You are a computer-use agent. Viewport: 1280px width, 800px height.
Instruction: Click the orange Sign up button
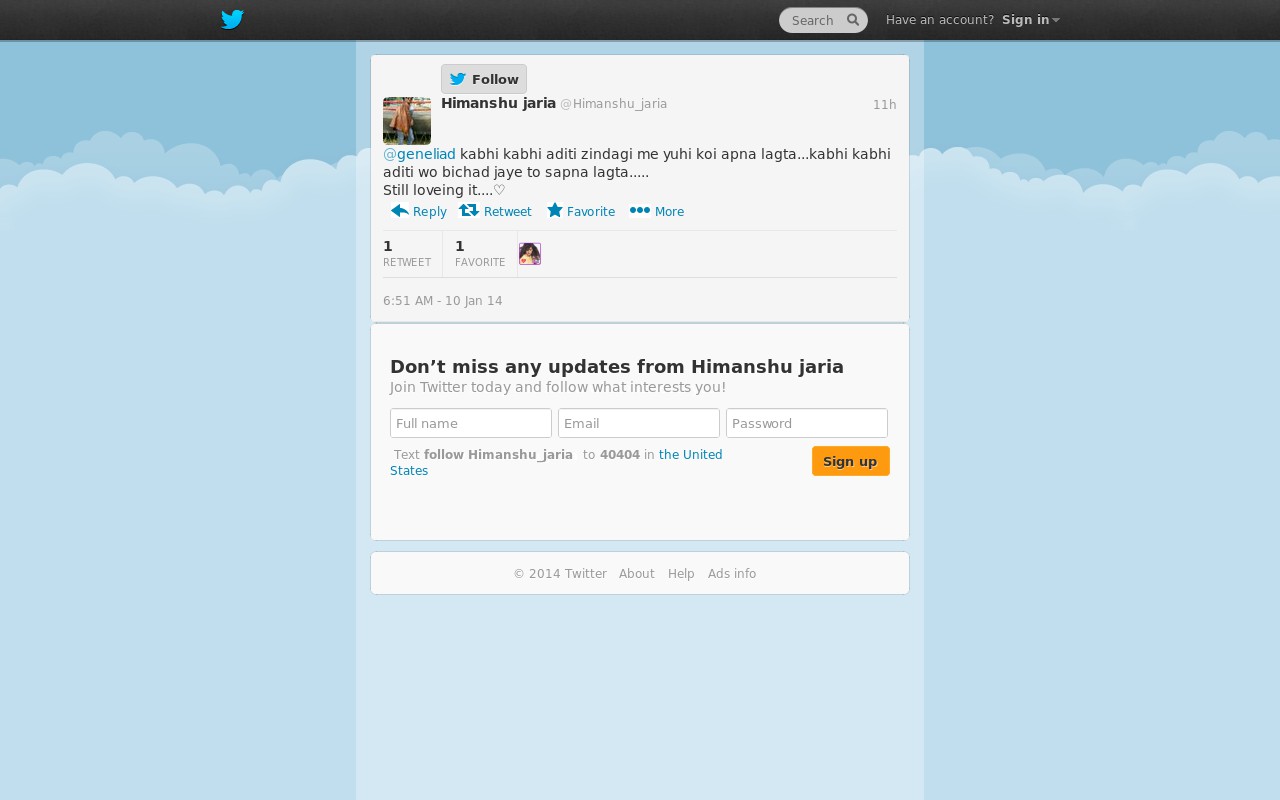[x=851, y=461]
